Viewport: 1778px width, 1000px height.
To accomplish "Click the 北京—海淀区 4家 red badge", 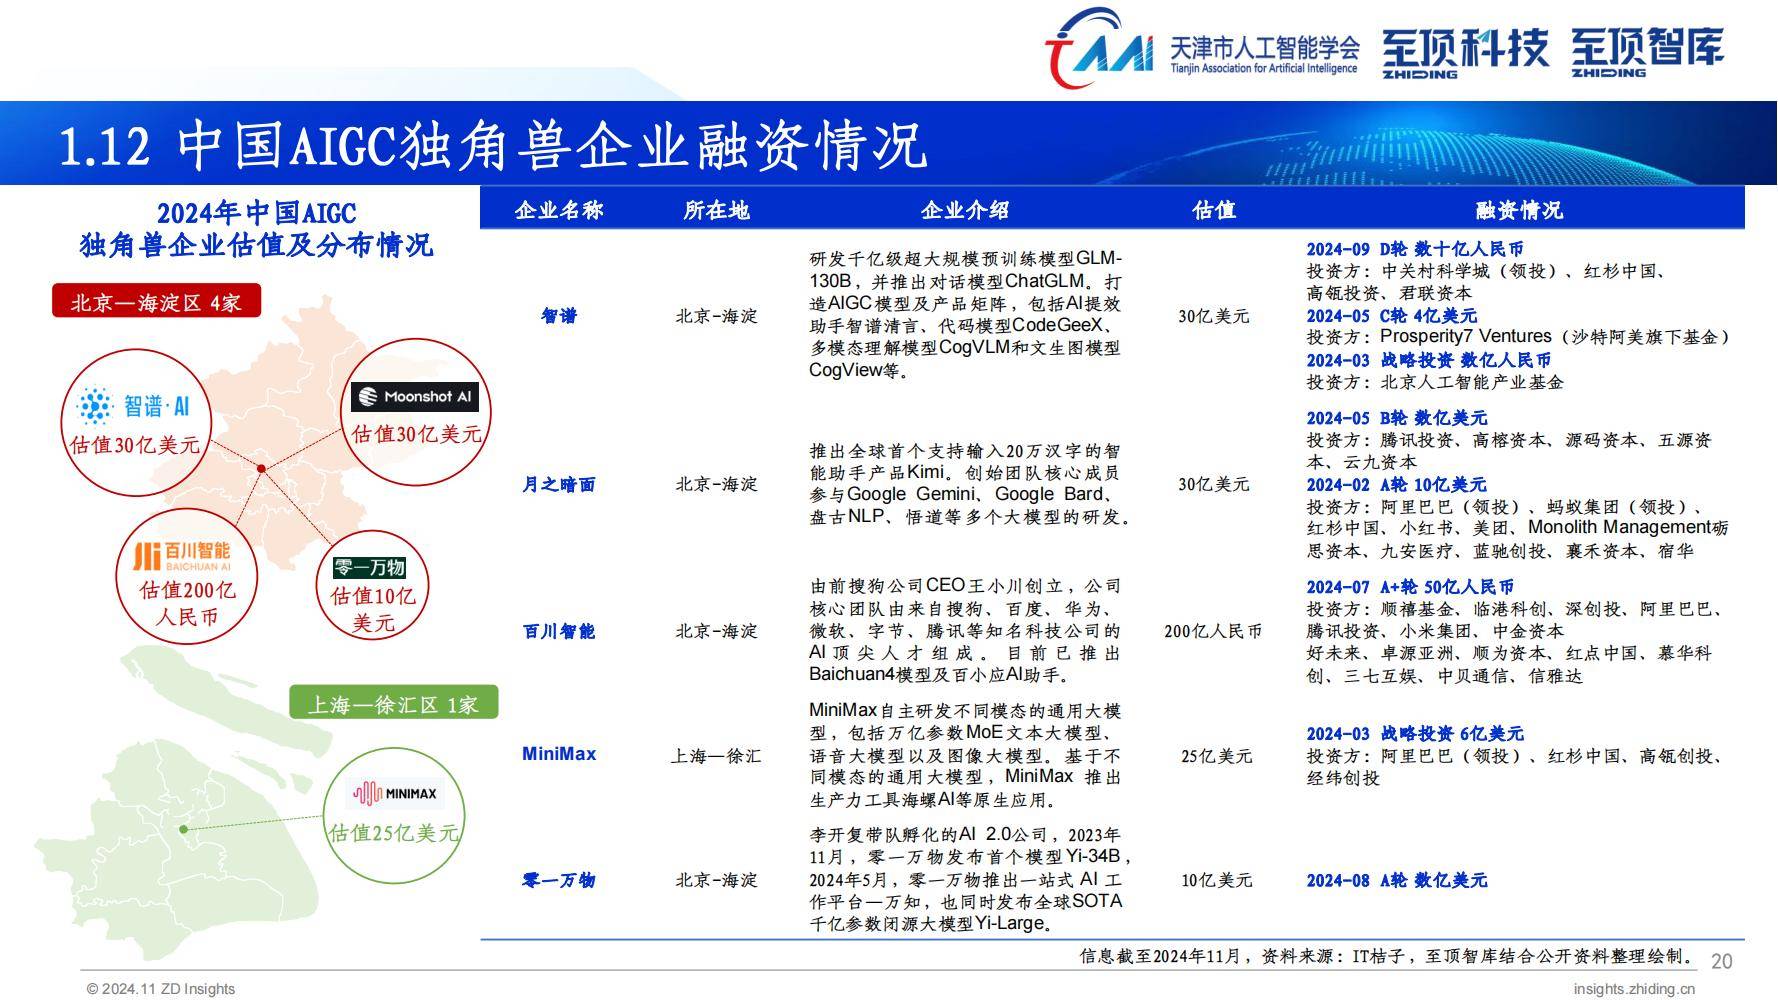I will [155, 301].
